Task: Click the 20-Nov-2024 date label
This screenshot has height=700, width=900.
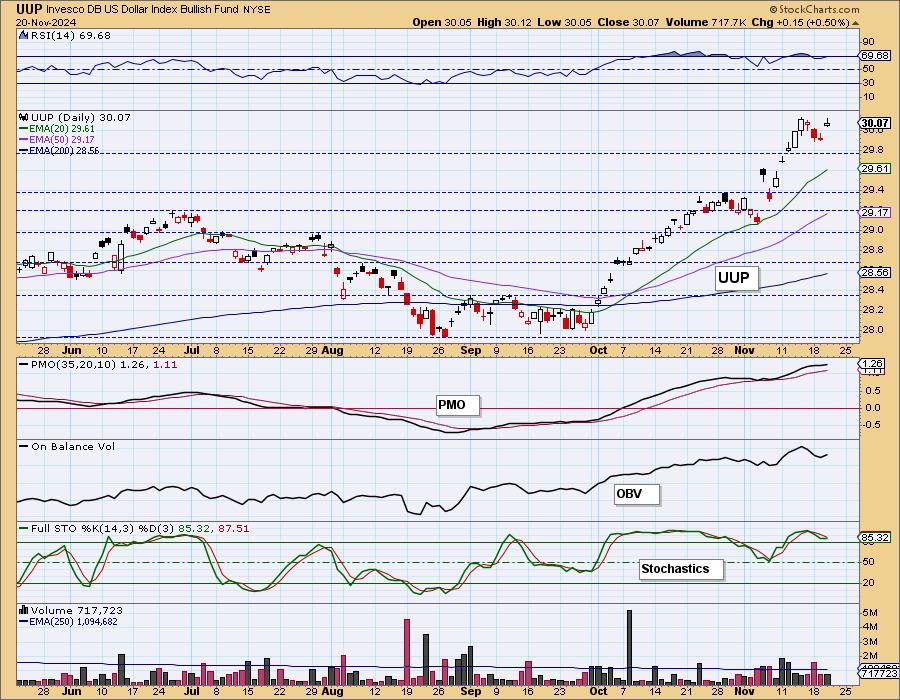Action: (45, 22)
